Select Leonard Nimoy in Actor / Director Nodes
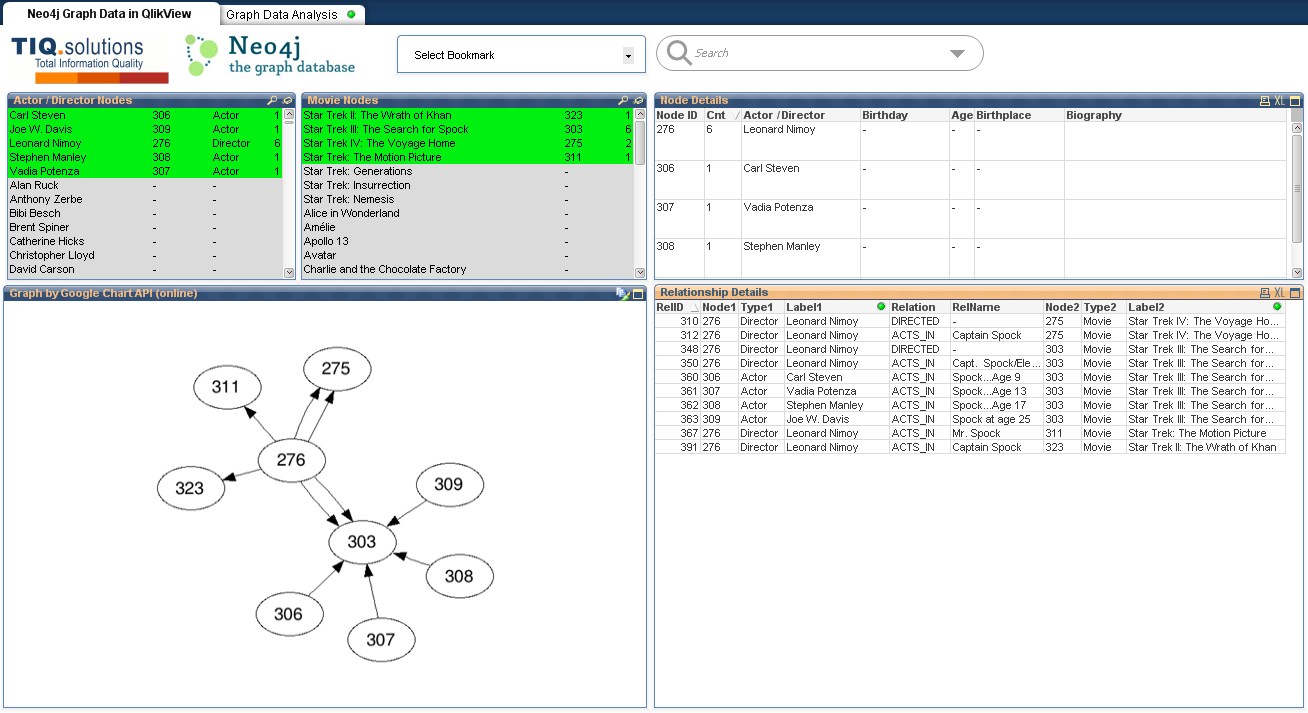This screenshot has height=713, width=1308. pos(145,143)
